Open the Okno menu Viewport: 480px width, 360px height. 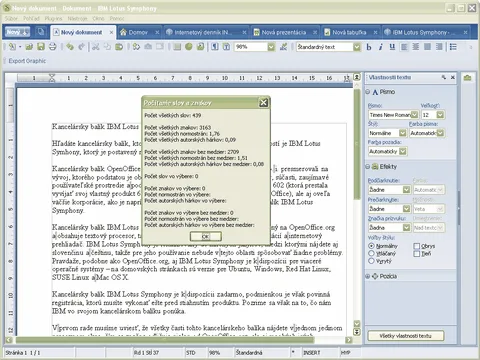98,18
